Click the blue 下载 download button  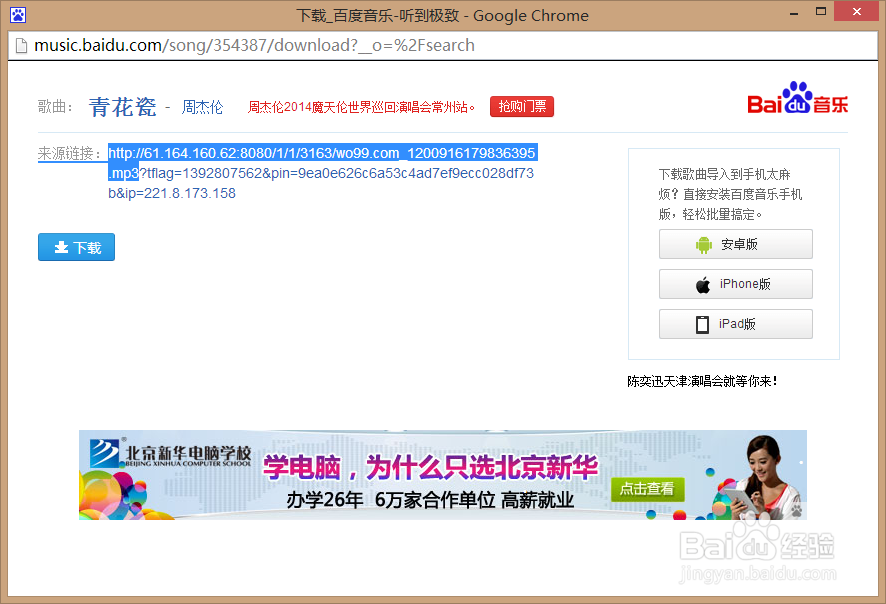pyautogui.click(x=76, y=247)
